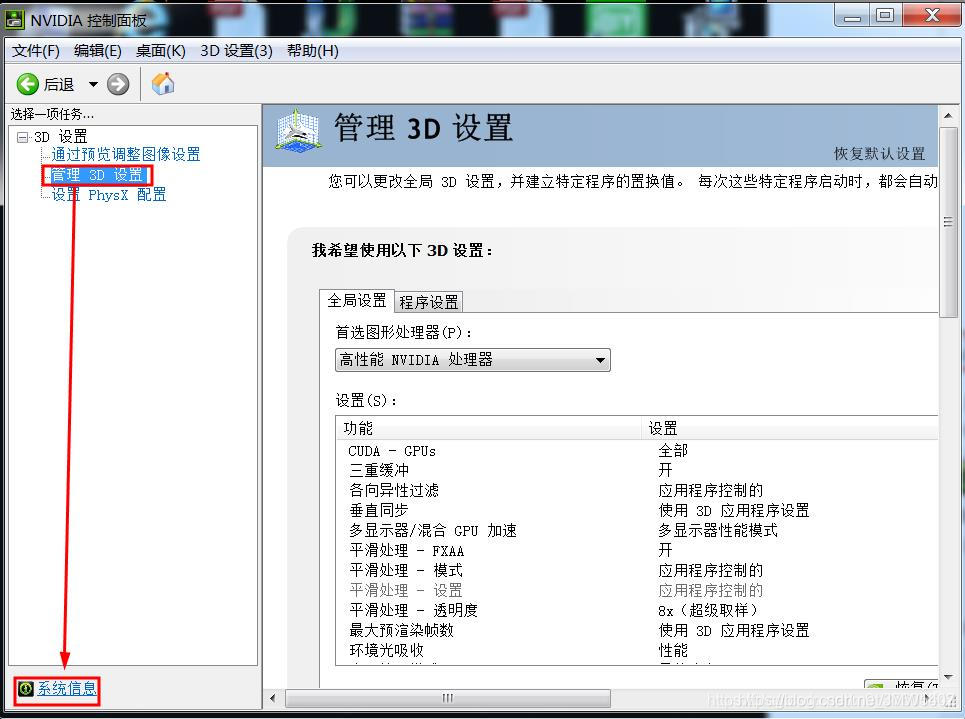Click the Manage 3D Settings header graphic
Image resolution: width=965 pixels, height=719 pixels.
point(298,129)
